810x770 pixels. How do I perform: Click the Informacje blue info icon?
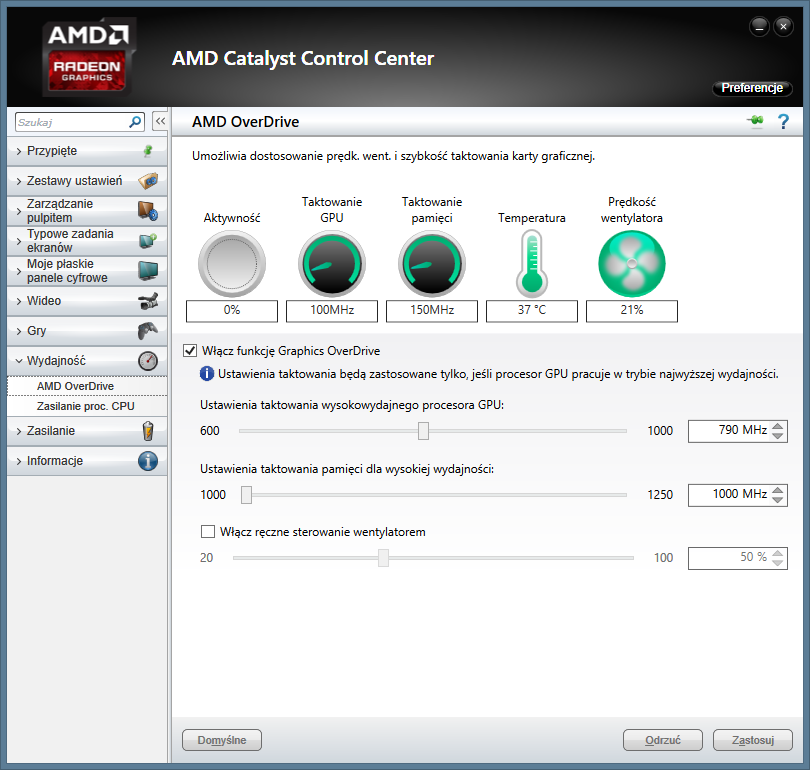[x=148, y=461]
